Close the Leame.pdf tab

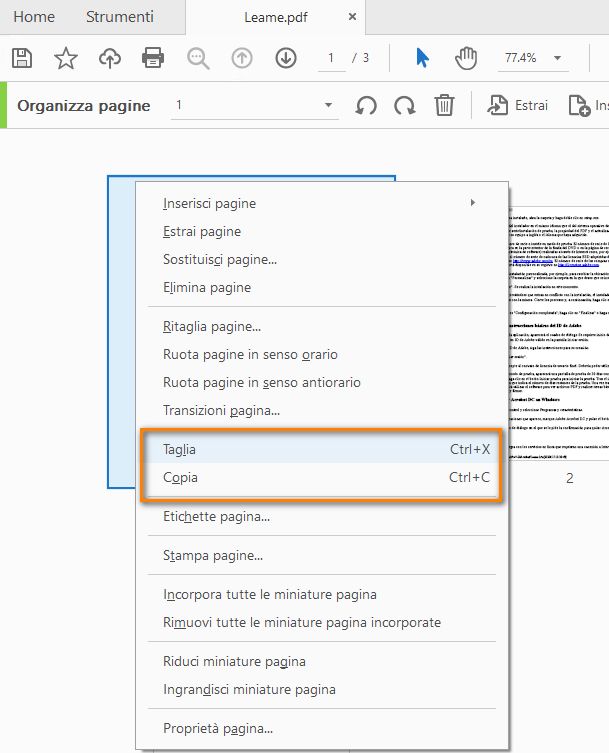353,17
